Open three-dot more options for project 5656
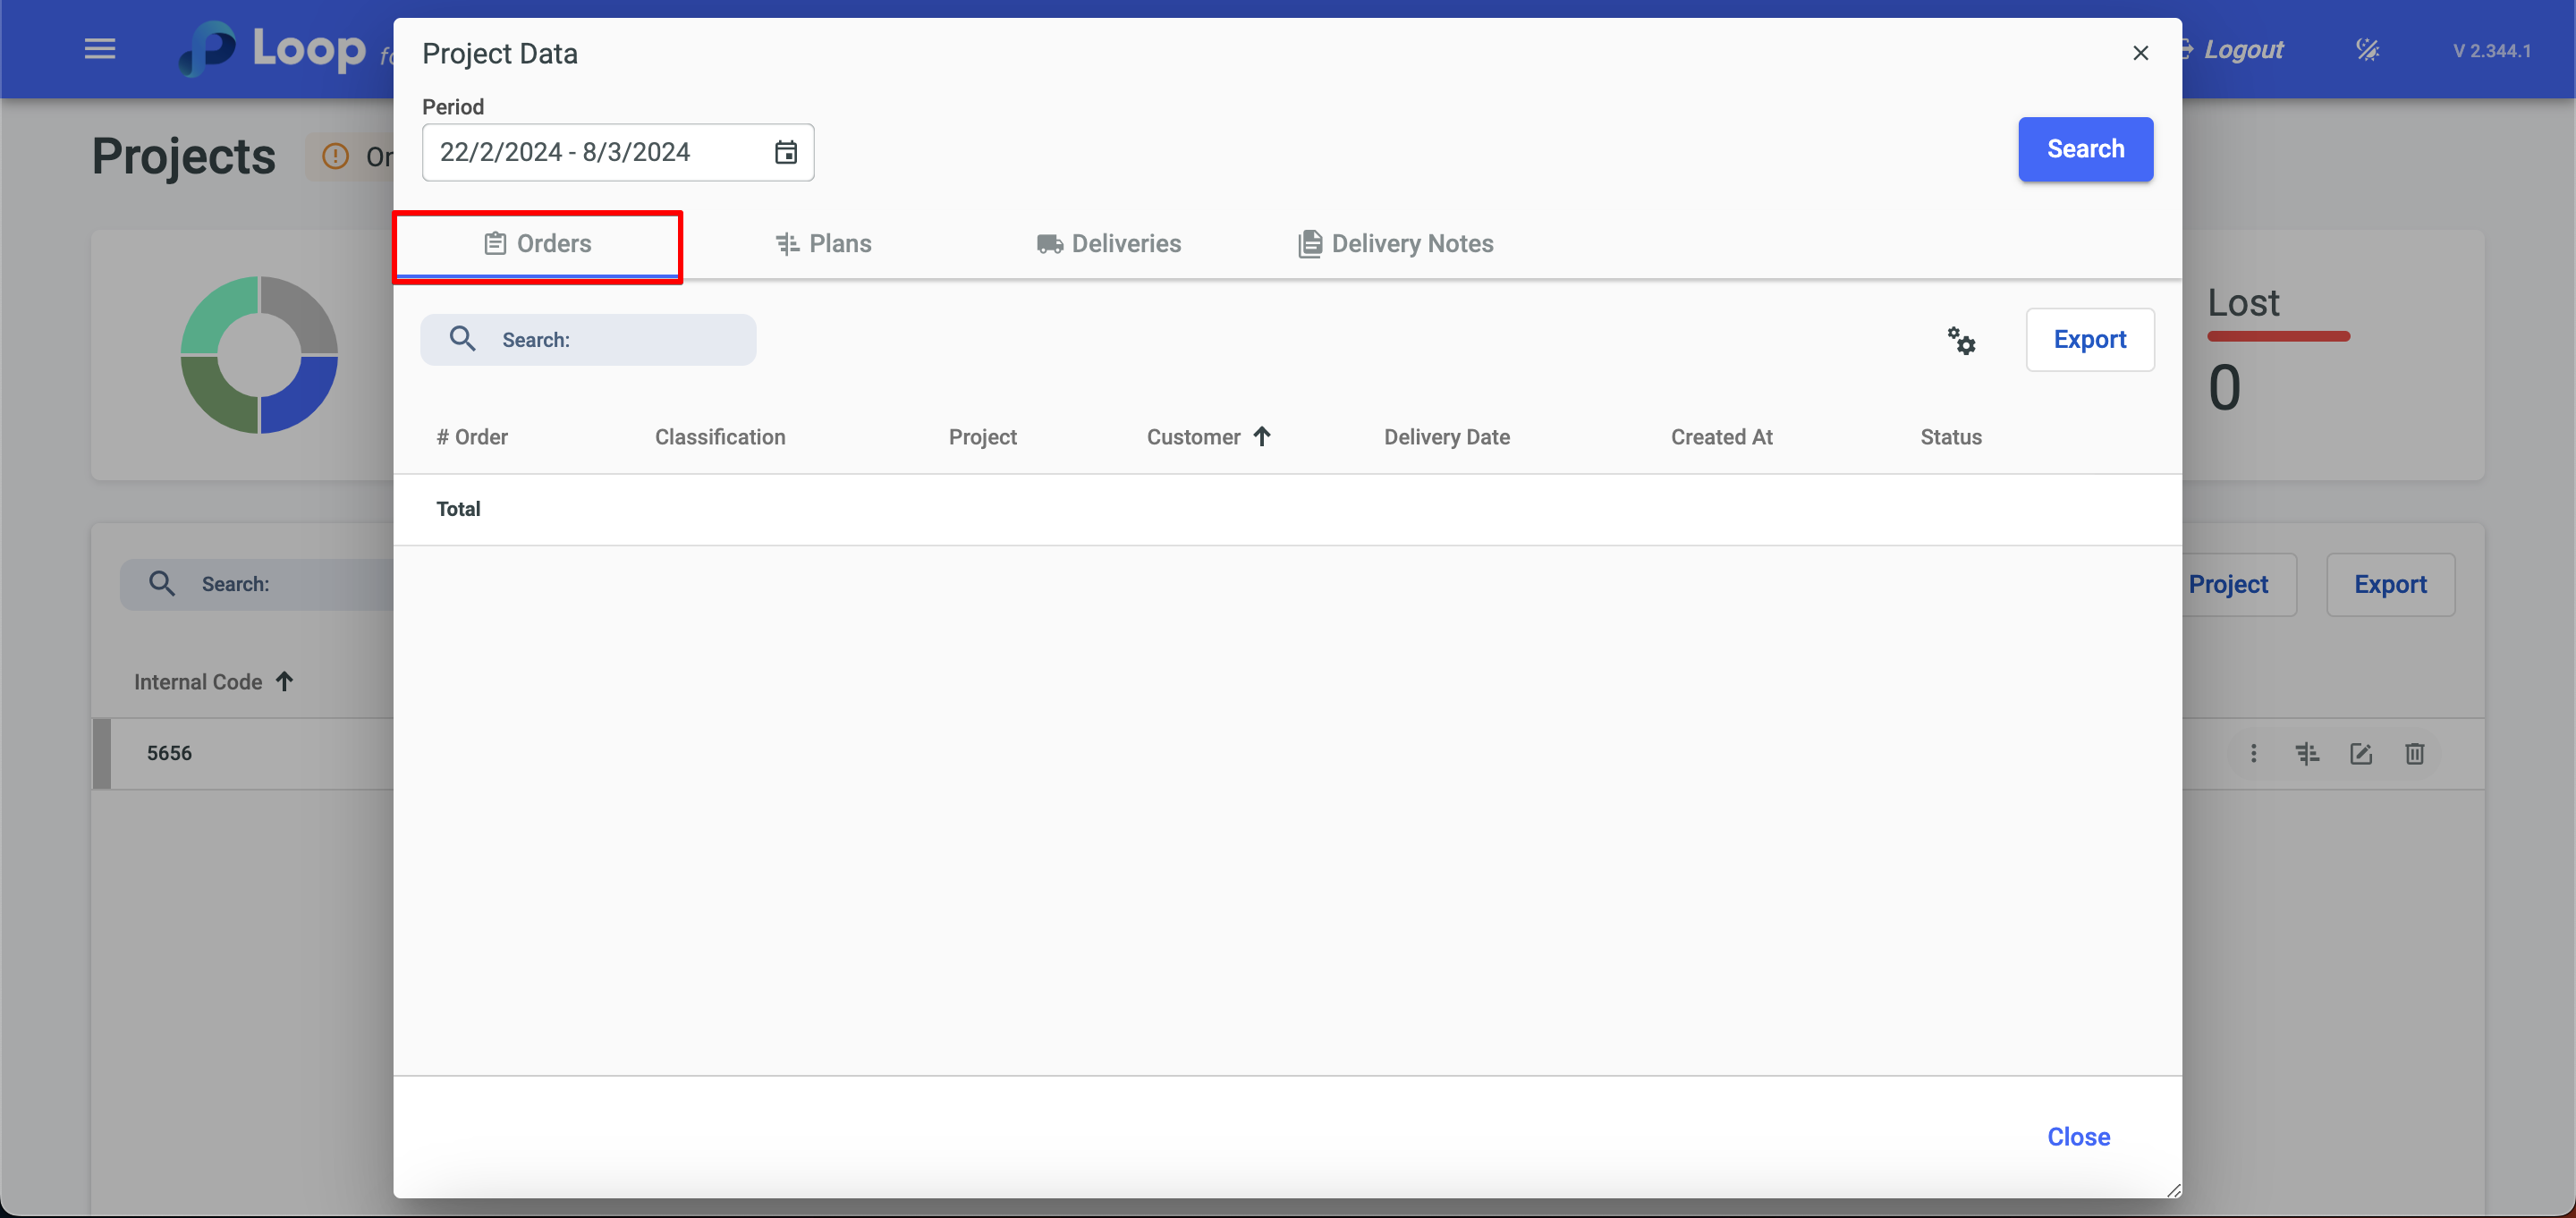Image resolution: width=2576 pixels, height=1218 pixels. point(2253,754)
